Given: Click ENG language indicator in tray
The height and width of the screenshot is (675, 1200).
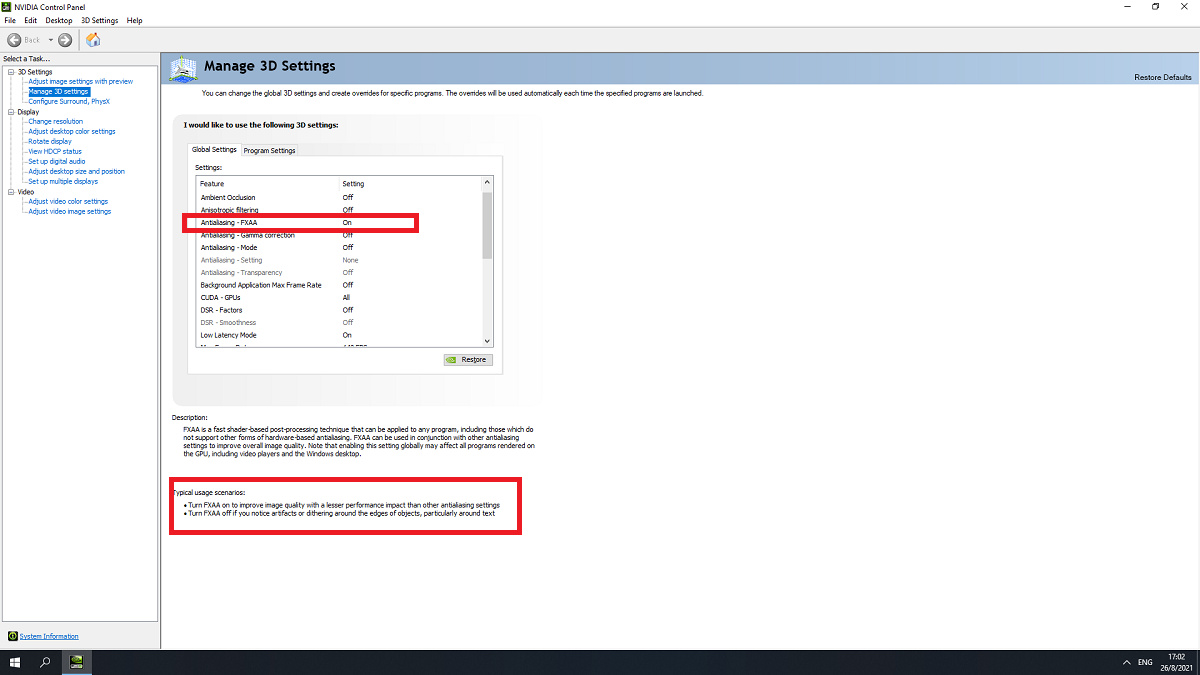Looking at the screenshot, I should coord(1145,662).
